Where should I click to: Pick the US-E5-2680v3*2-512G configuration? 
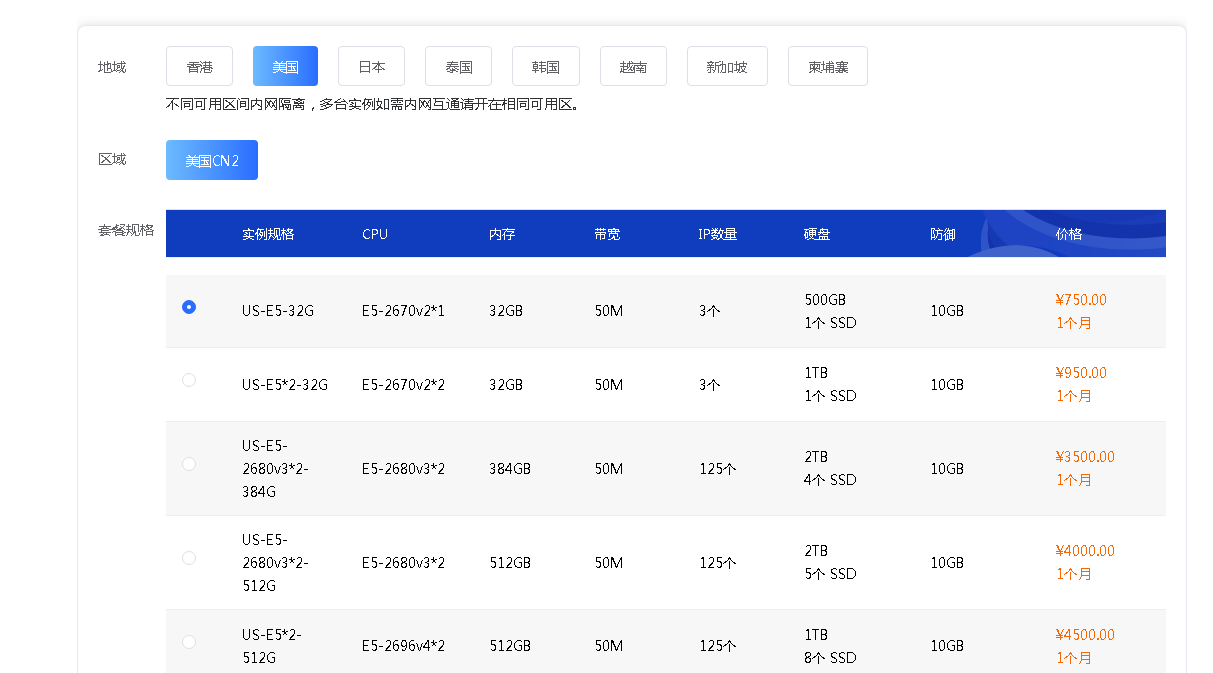pos(189,557)
